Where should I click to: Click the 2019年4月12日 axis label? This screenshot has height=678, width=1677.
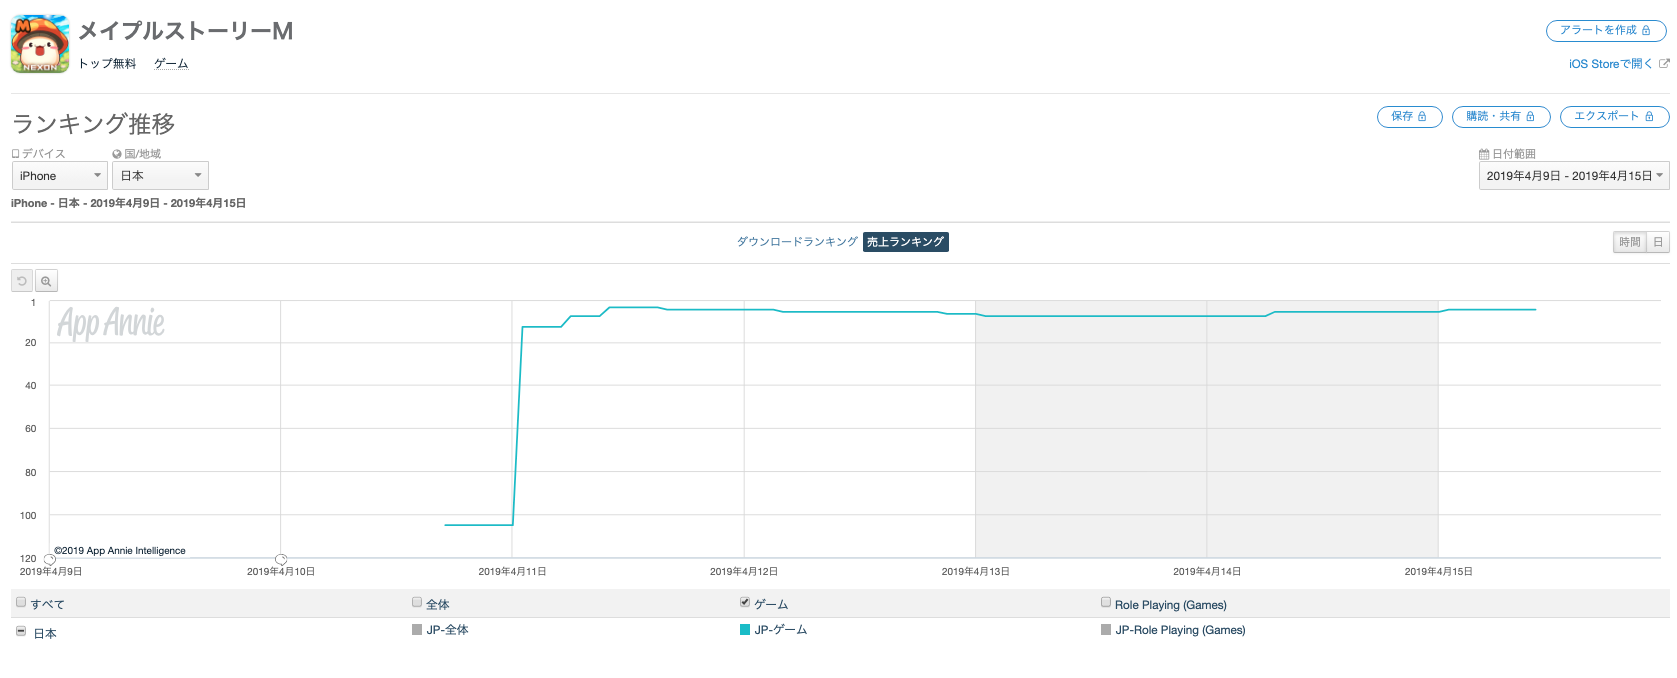pos(744,572)
